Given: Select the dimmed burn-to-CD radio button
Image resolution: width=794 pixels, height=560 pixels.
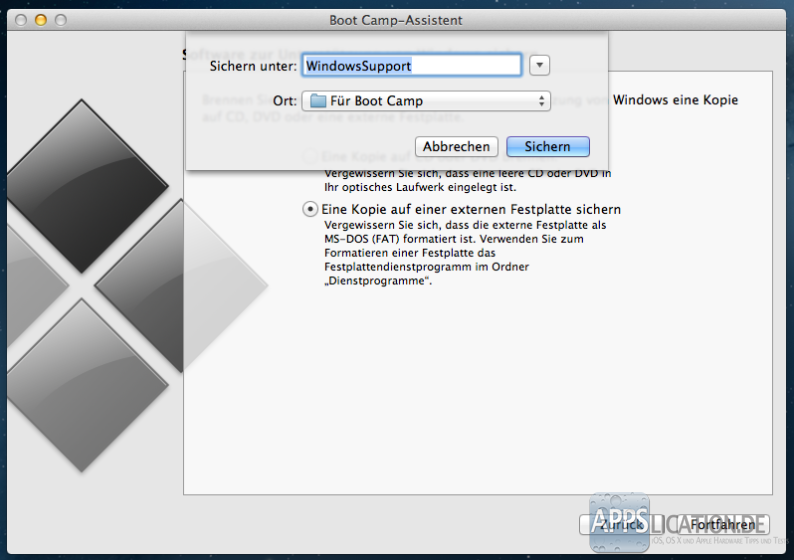Looking at the screenshot, I should (x=310, y=156).
